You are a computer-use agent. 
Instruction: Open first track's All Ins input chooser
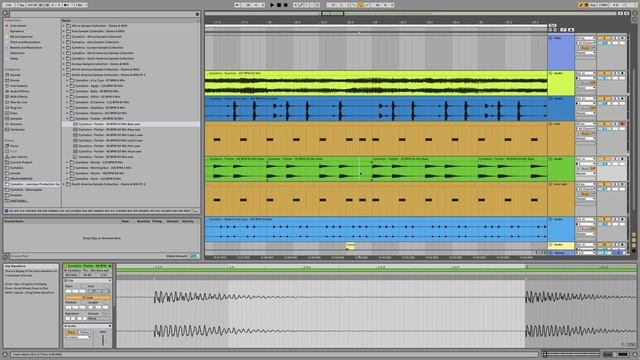(x=586, y=38)
